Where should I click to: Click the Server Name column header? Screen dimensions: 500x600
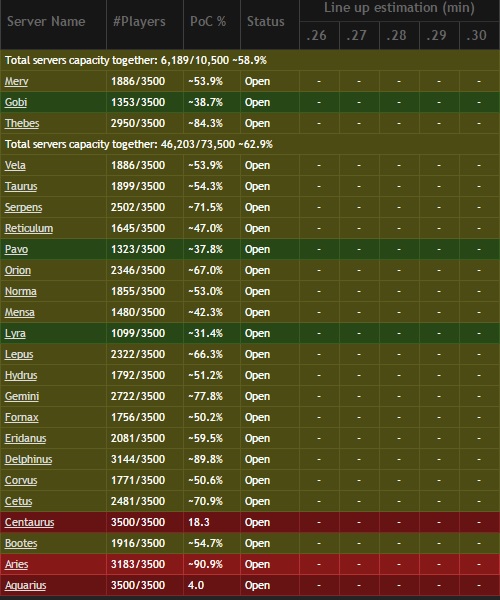tap(46, 22)
